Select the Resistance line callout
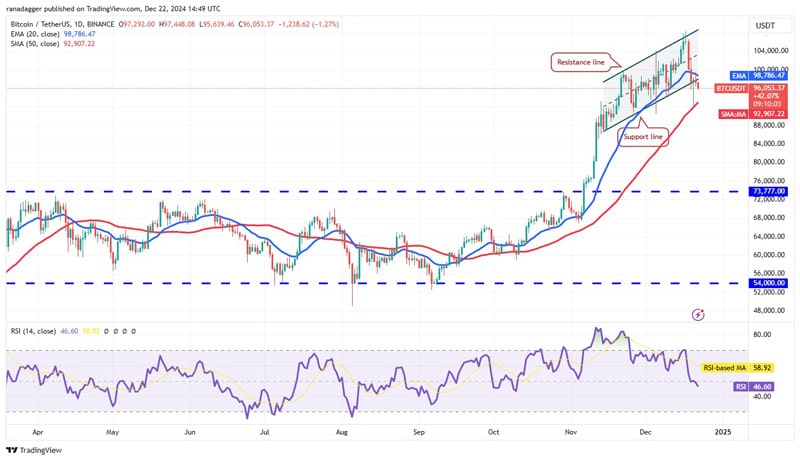 point(581,62)
